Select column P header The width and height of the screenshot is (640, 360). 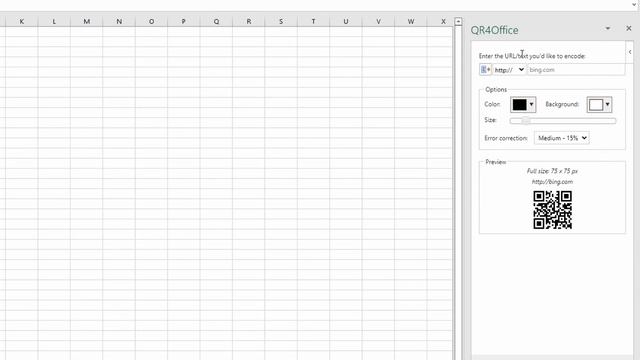[184, 21]
